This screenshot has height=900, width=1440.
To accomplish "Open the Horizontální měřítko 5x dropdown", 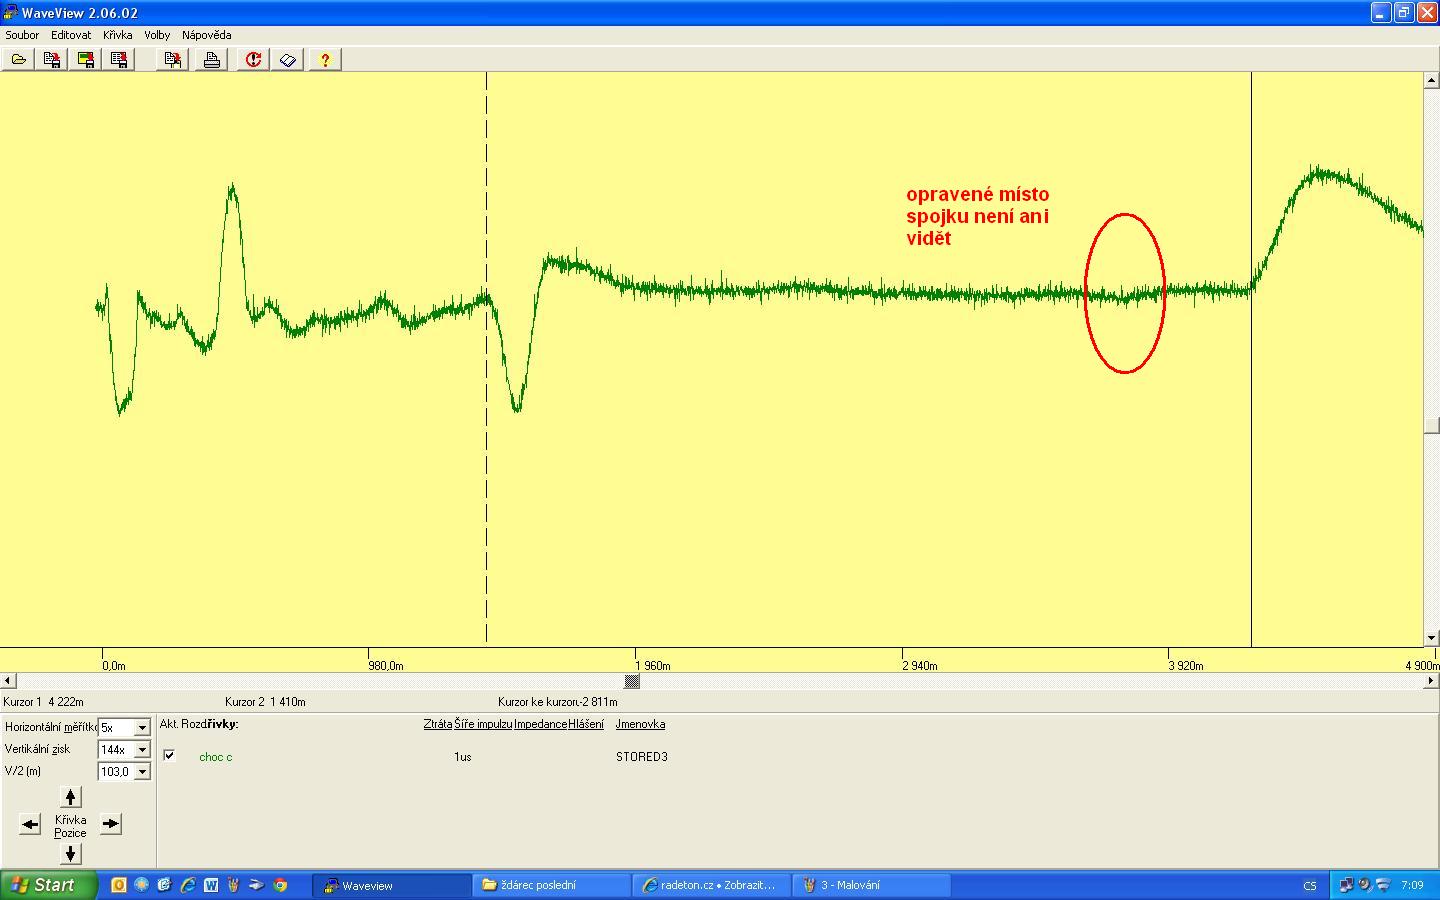I will point(142,728).
